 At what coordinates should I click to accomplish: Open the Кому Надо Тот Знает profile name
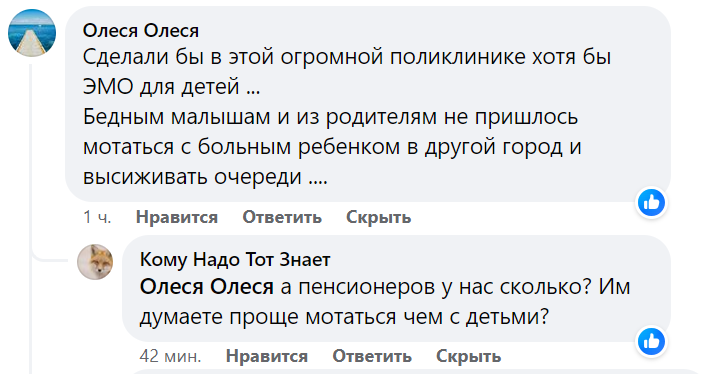235,259
